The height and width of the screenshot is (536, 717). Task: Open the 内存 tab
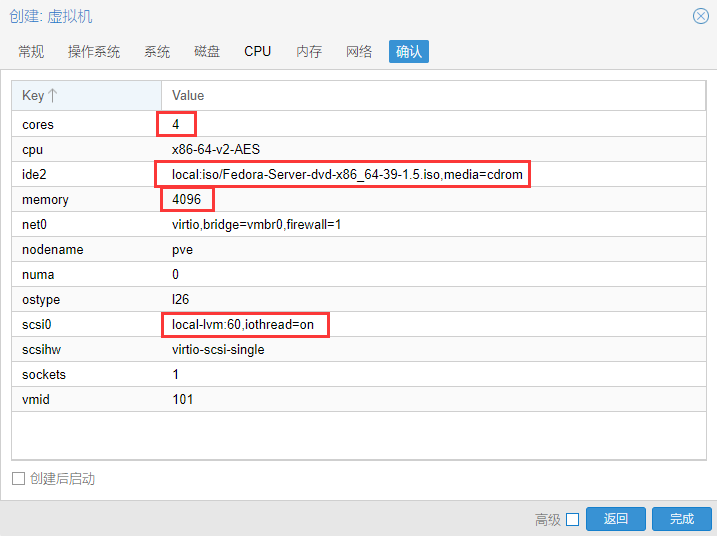coord(309,51)
